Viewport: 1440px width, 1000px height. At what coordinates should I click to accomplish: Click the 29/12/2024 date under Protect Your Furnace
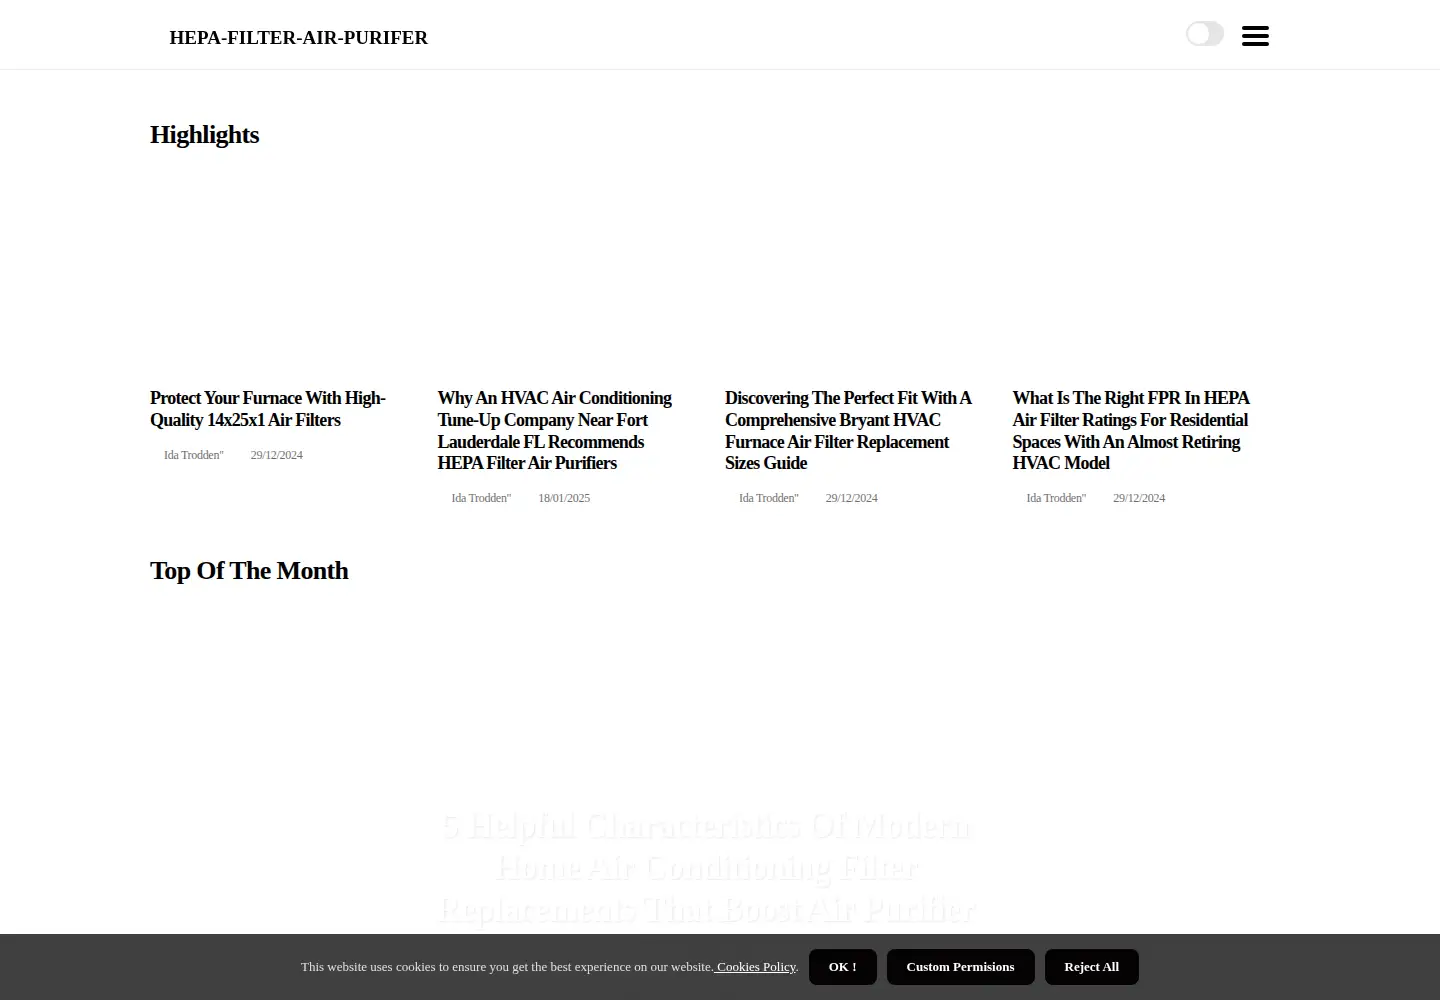[276, 455]
